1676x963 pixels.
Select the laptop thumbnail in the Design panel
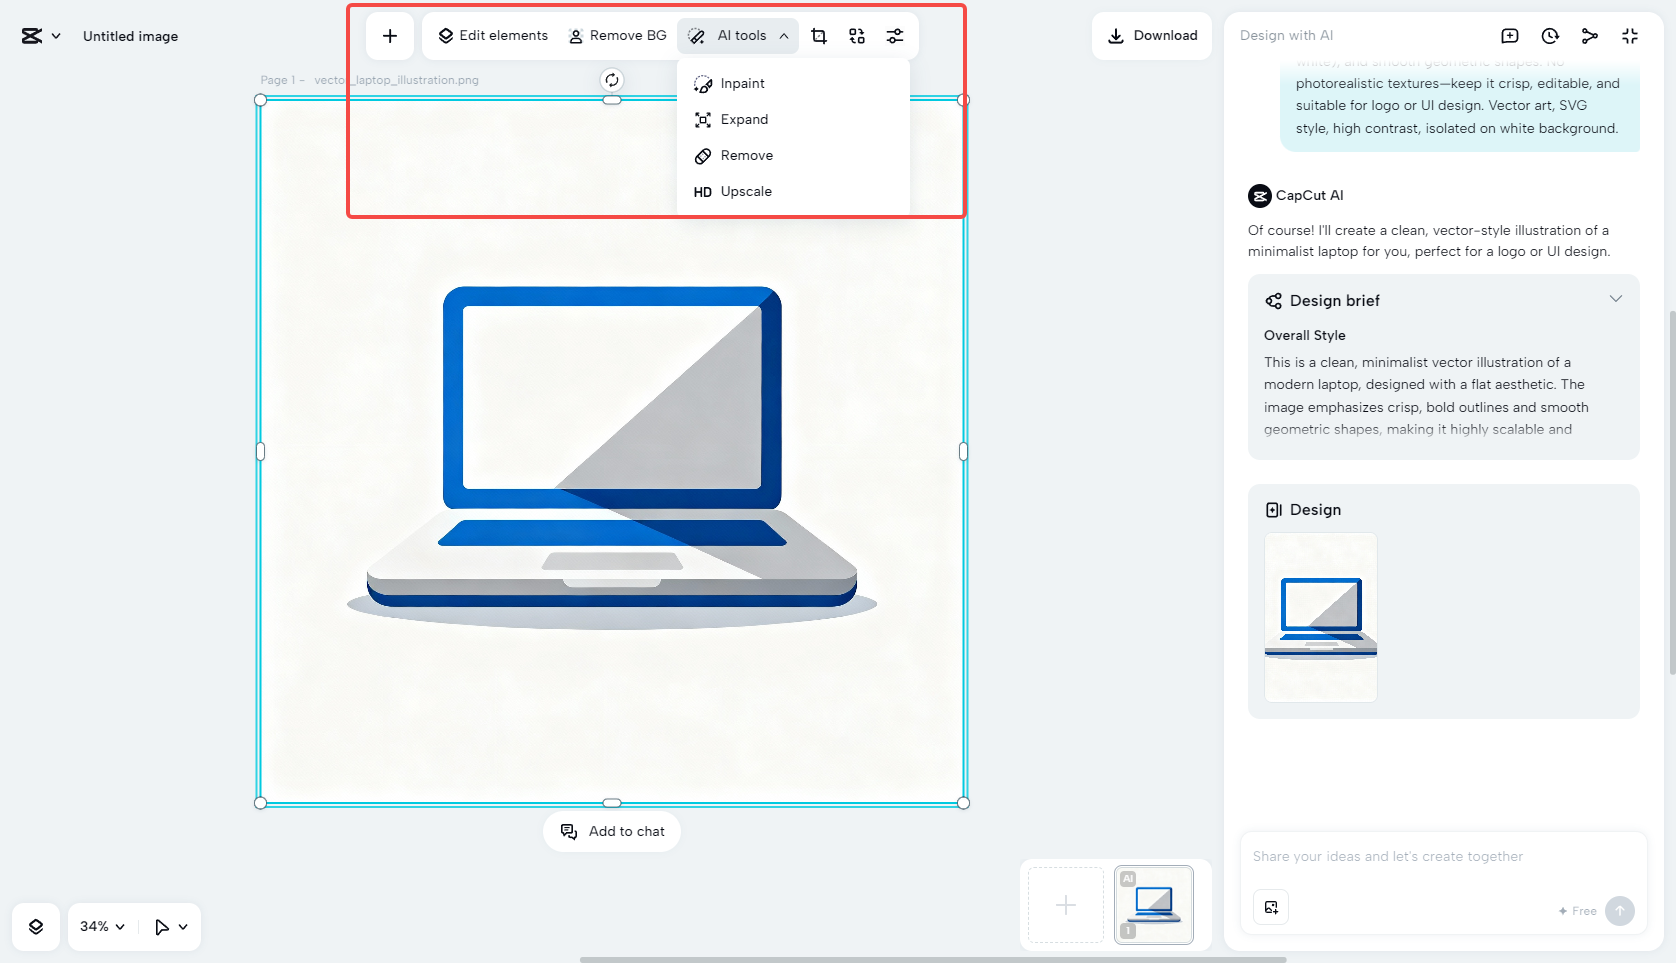pyautogui.click(x=1320, y=617)
